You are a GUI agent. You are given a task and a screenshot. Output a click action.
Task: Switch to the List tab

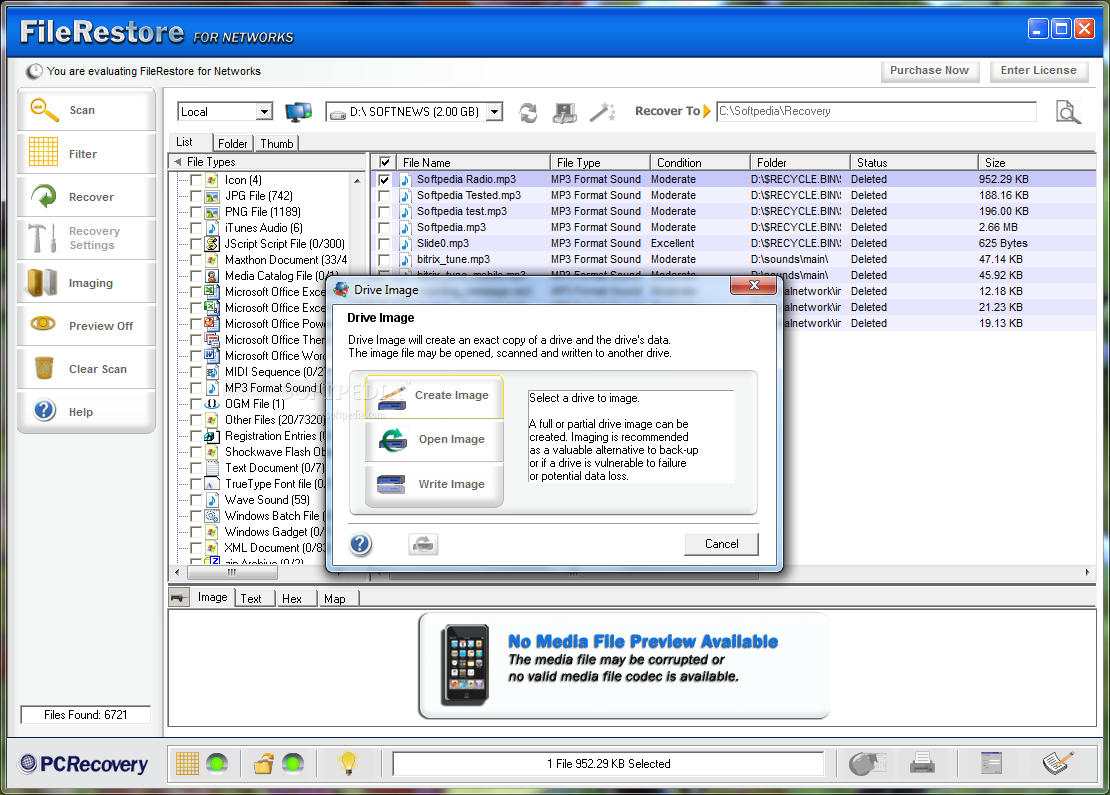[x=184, y=142]
